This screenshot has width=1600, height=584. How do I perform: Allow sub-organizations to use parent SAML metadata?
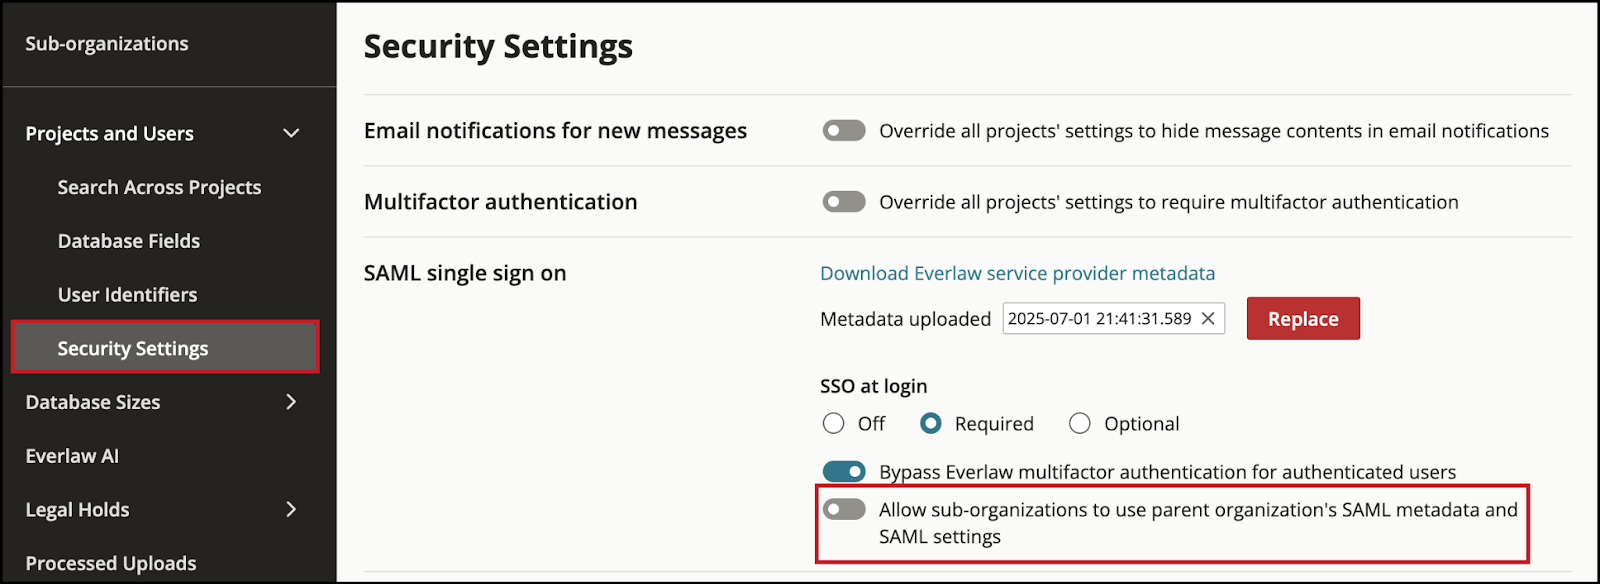tap(843, 509)
